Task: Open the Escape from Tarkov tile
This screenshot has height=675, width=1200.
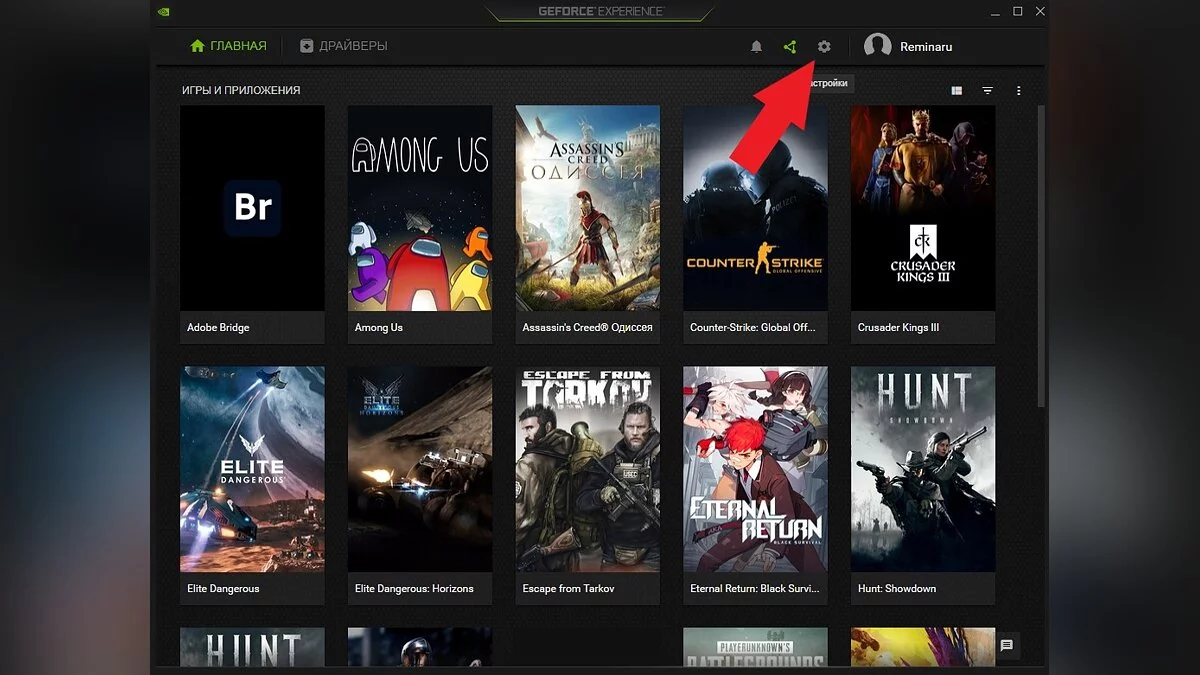Action: (x=588, y=469)
